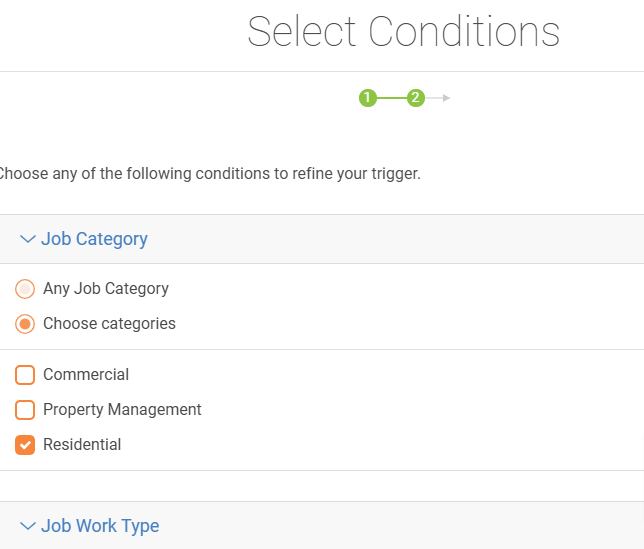Click the Residential label text
644x549 pixels.
82,445
